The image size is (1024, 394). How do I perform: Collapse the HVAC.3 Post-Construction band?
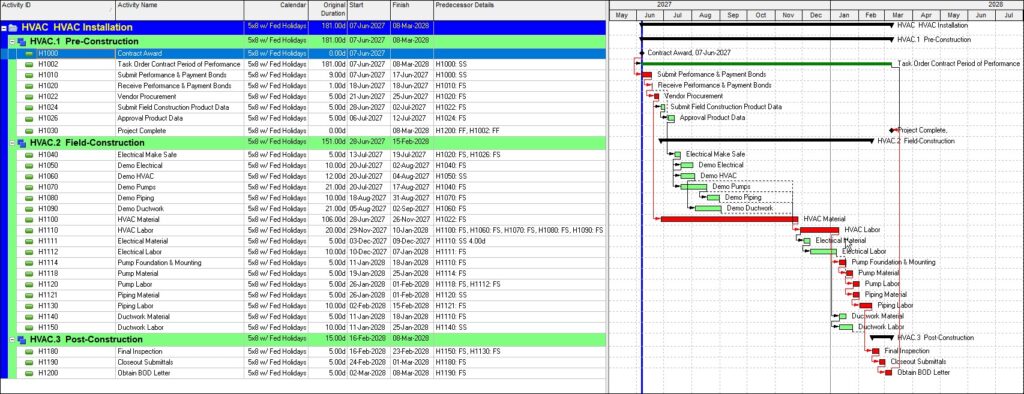coord(12,340)
